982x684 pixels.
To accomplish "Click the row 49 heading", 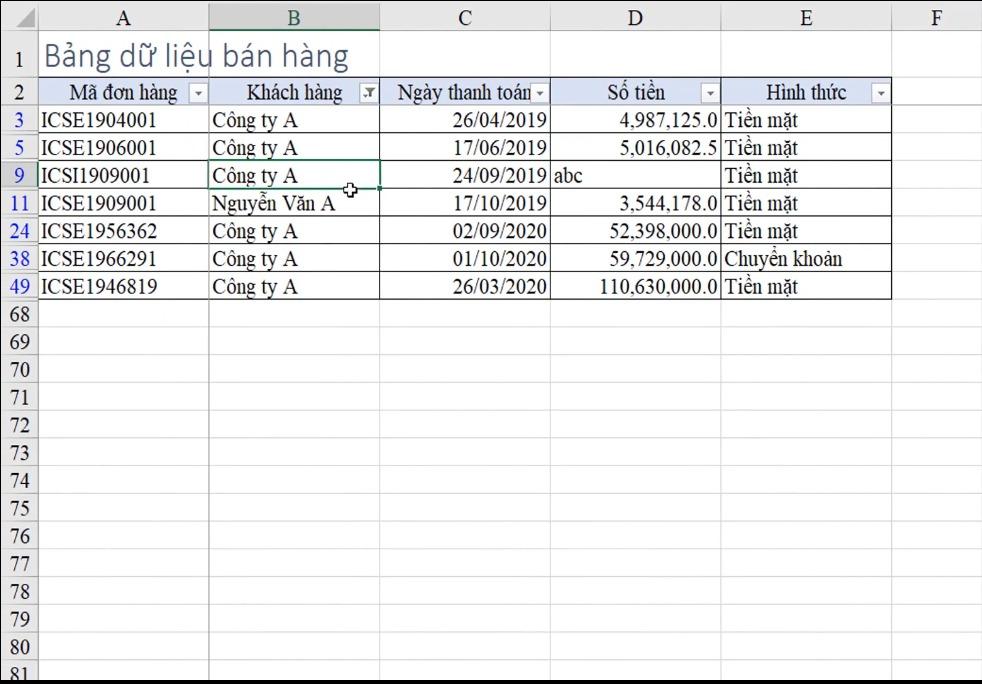I will (19, 286).
